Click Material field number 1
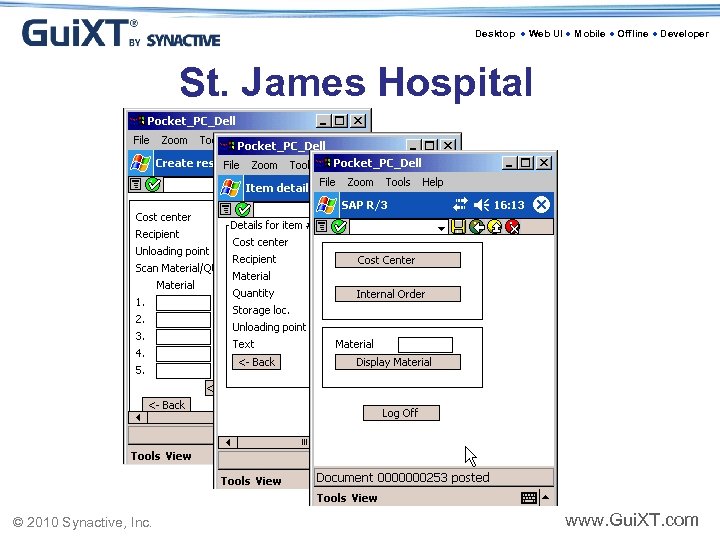Screen dimensions: 720x540 [x=183, y=303]
